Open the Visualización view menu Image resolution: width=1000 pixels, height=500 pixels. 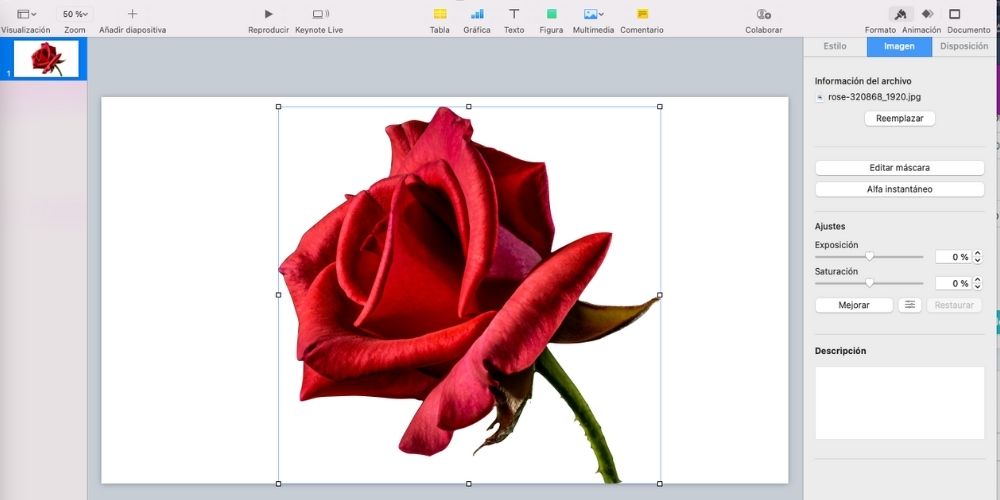26,14
